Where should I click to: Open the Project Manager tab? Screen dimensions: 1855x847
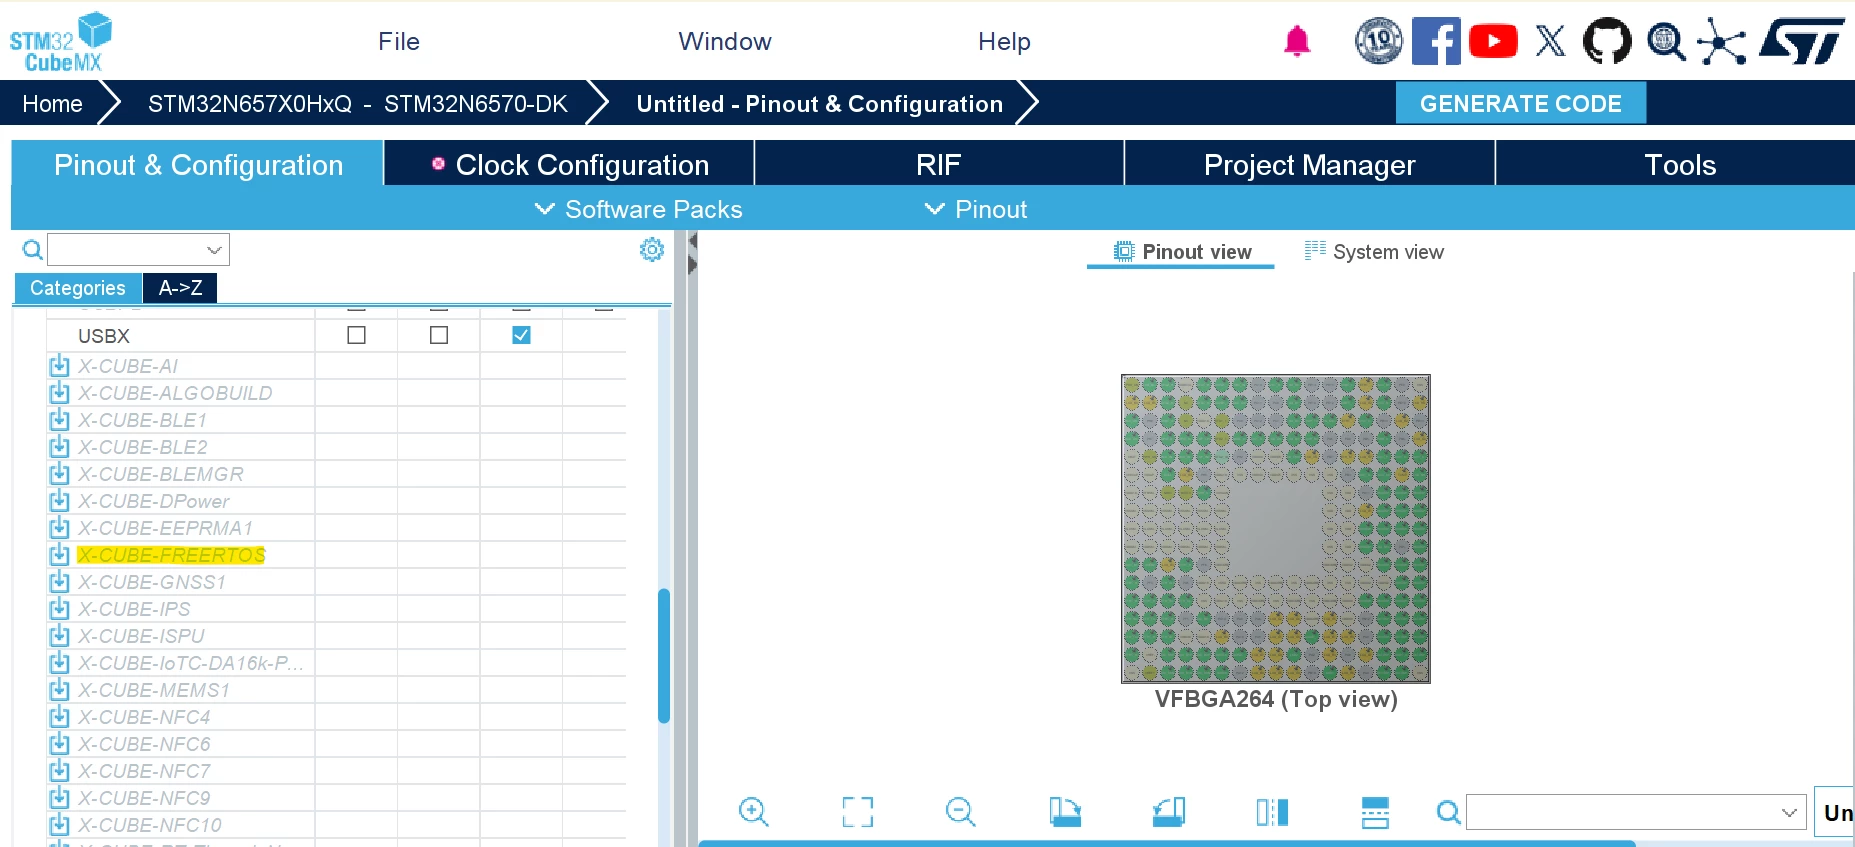click(1310, 163)
